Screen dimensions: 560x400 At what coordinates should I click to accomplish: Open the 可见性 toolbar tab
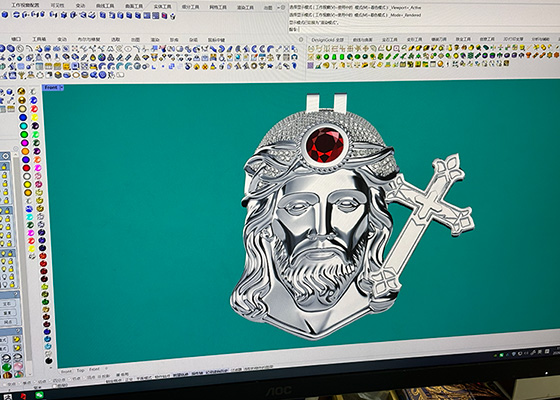(x=57, y=5)
